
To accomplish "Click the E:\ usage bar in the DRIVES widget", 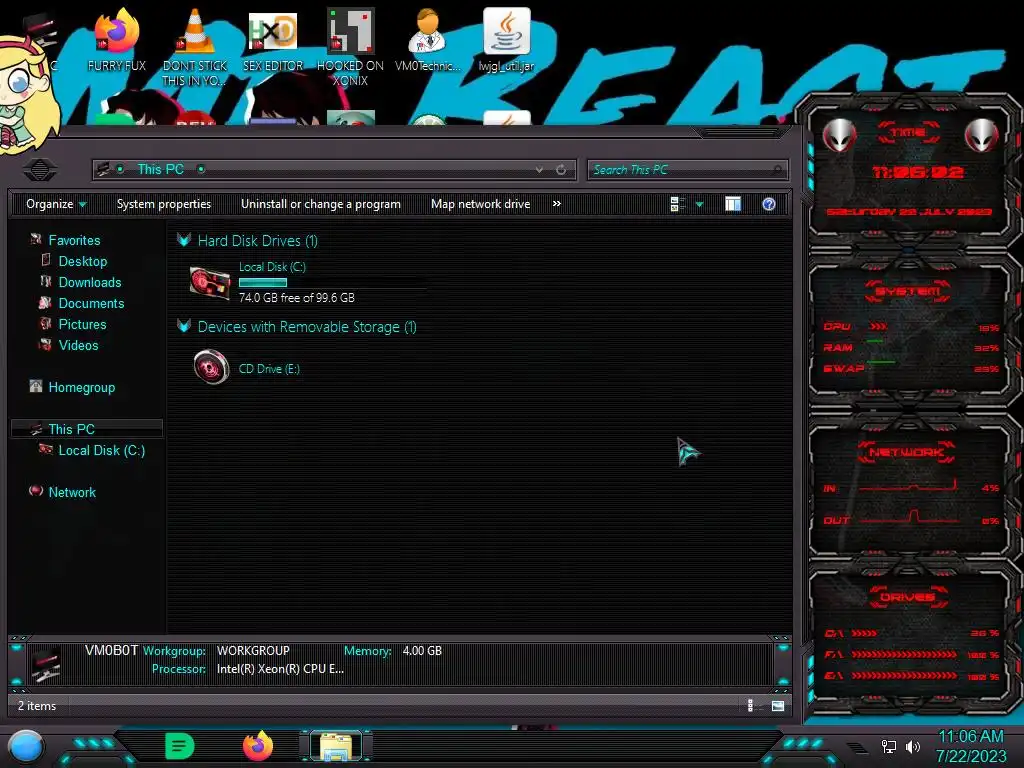I will coord(904,675).
